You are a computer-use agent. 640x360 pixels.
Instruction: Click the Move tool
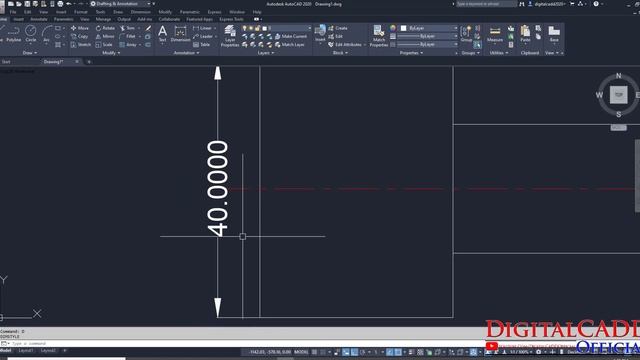tap(80, 28)
